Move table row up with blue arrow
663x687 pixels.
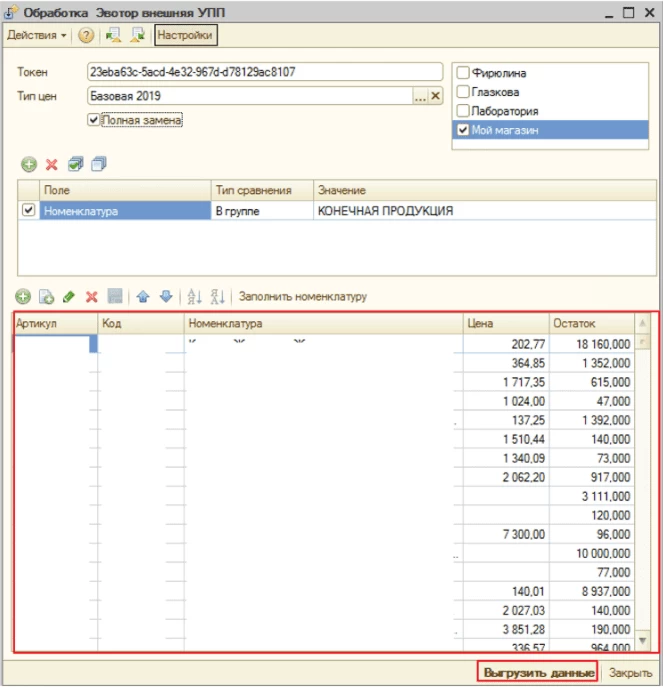click(x=143, y=297)
